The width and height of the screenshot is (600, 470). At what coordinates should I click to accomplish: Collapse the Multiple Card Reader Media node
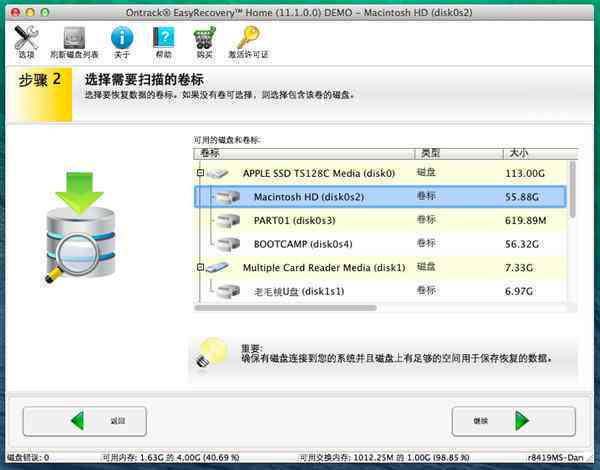click(200, 267)
